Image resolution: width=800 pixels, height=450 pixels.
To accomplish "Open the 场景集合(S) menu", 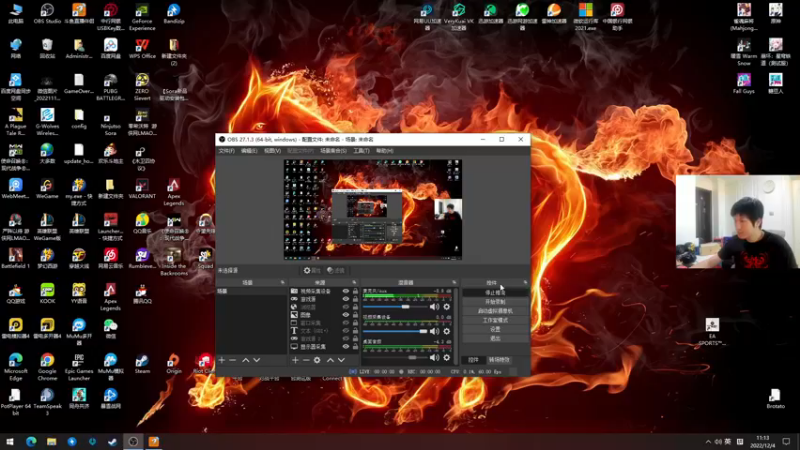I will point(333,151).
